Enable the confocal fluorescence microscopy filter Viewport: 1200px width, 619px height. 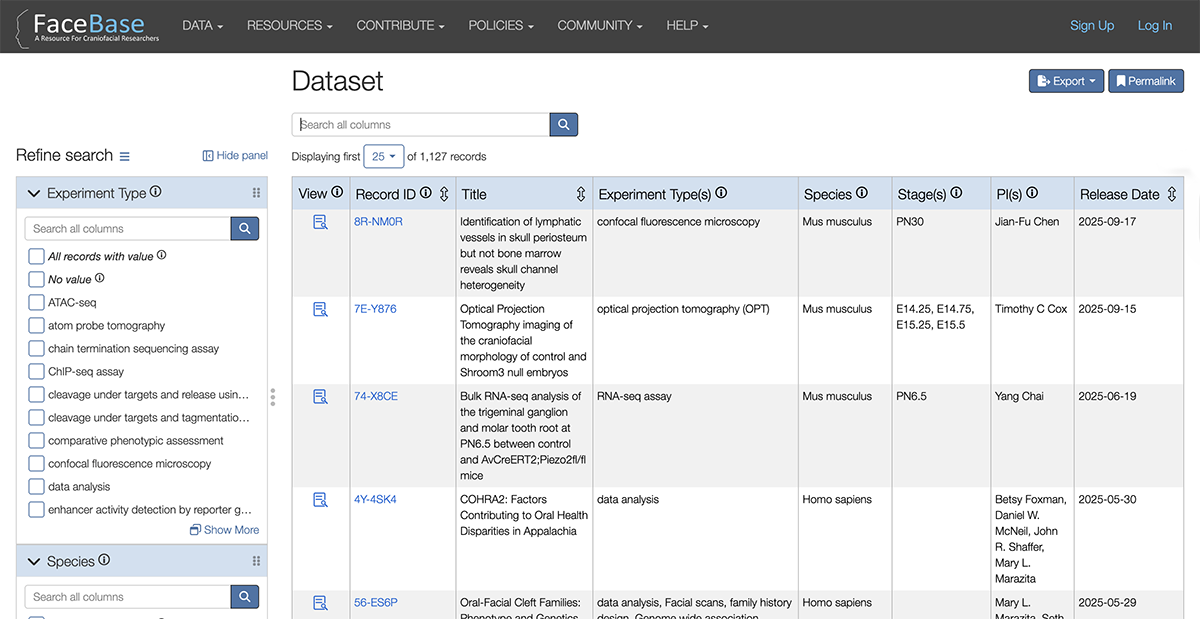click(x=35, y=463)
